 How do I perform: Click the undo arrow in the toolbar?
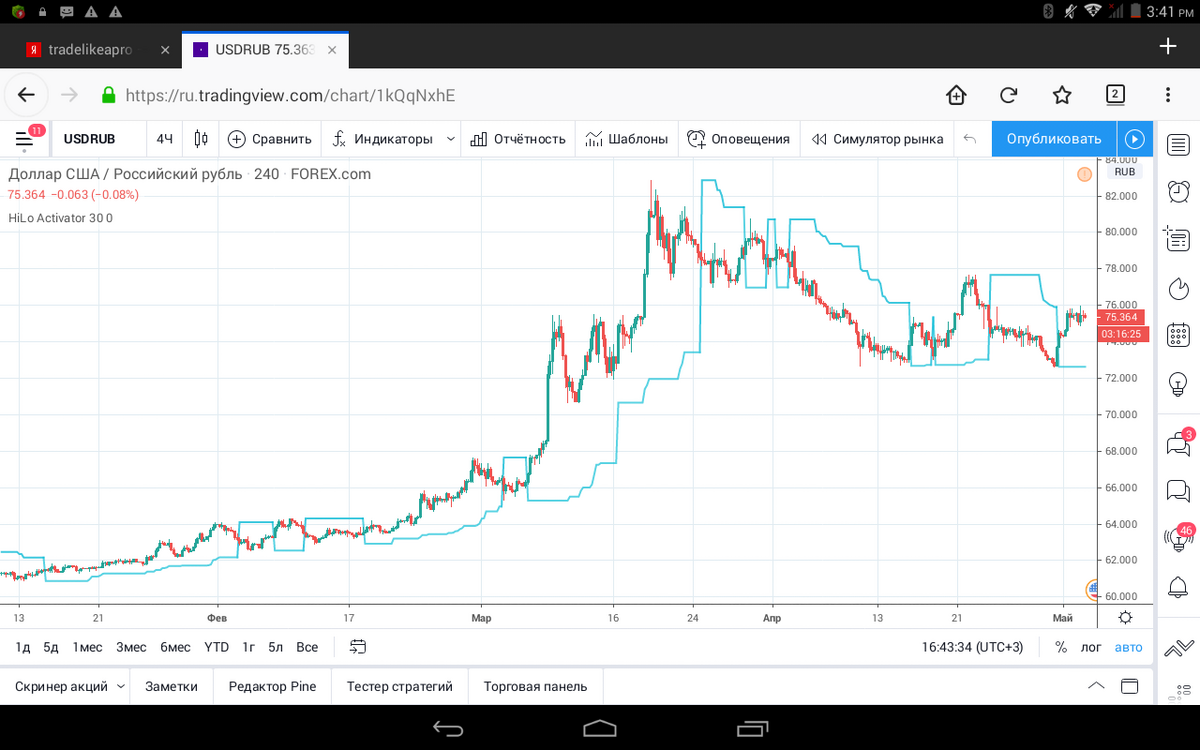coord(969,139)
